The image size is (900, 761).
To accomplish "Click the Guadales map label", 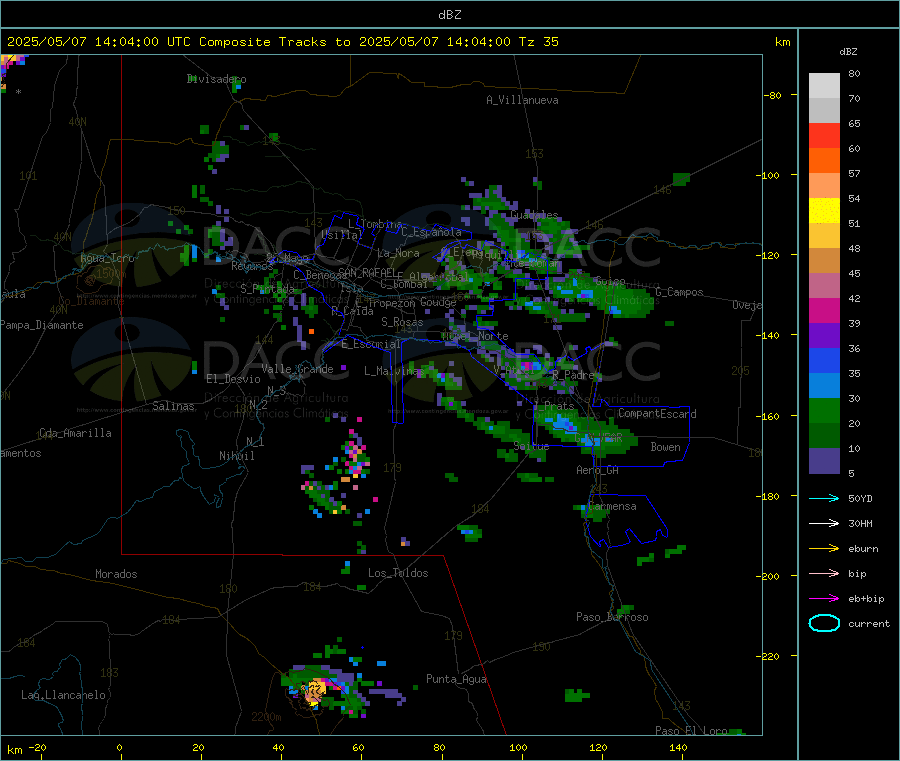I will click(534, 215).
